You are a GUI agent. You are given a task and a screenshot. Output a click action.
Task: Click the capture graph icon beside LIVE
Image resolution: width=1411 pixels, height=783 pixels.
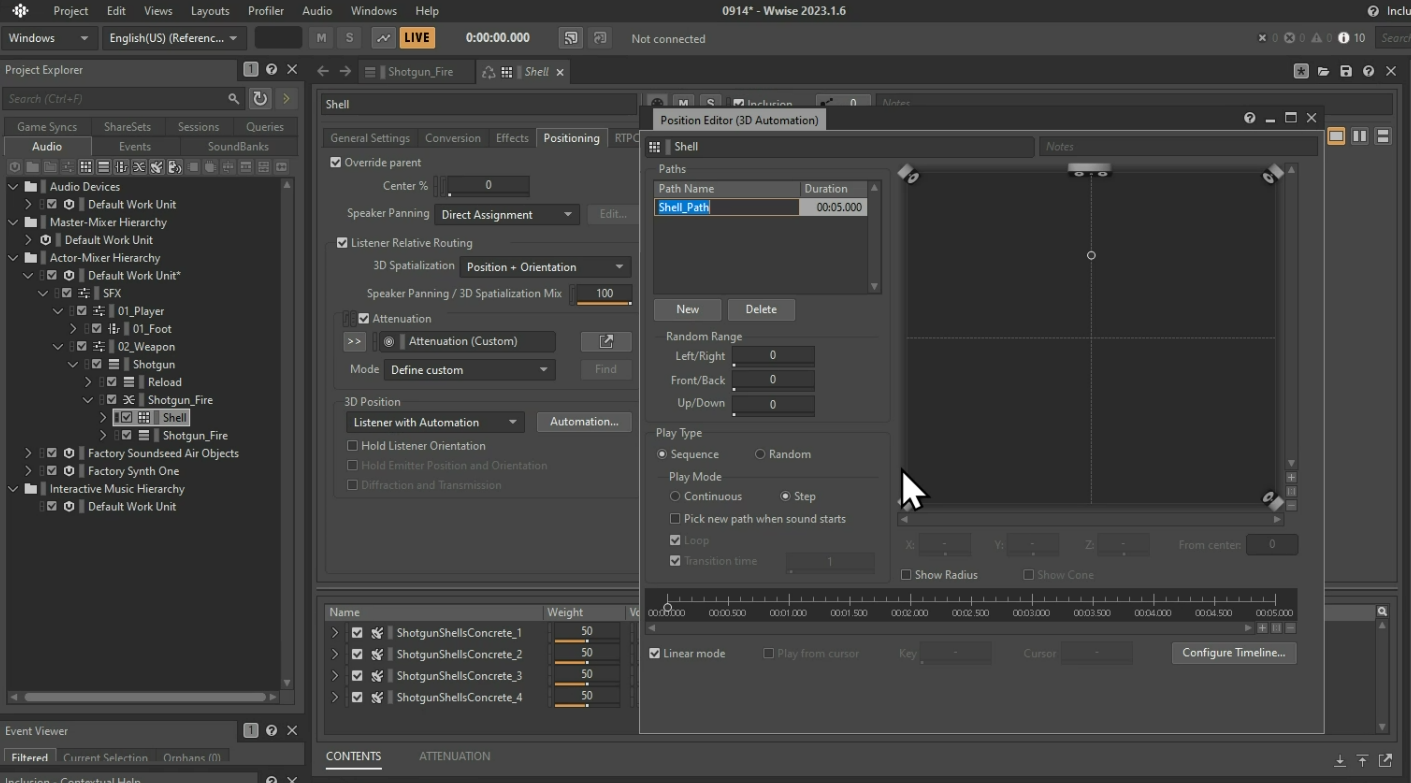tap(383, 38)
